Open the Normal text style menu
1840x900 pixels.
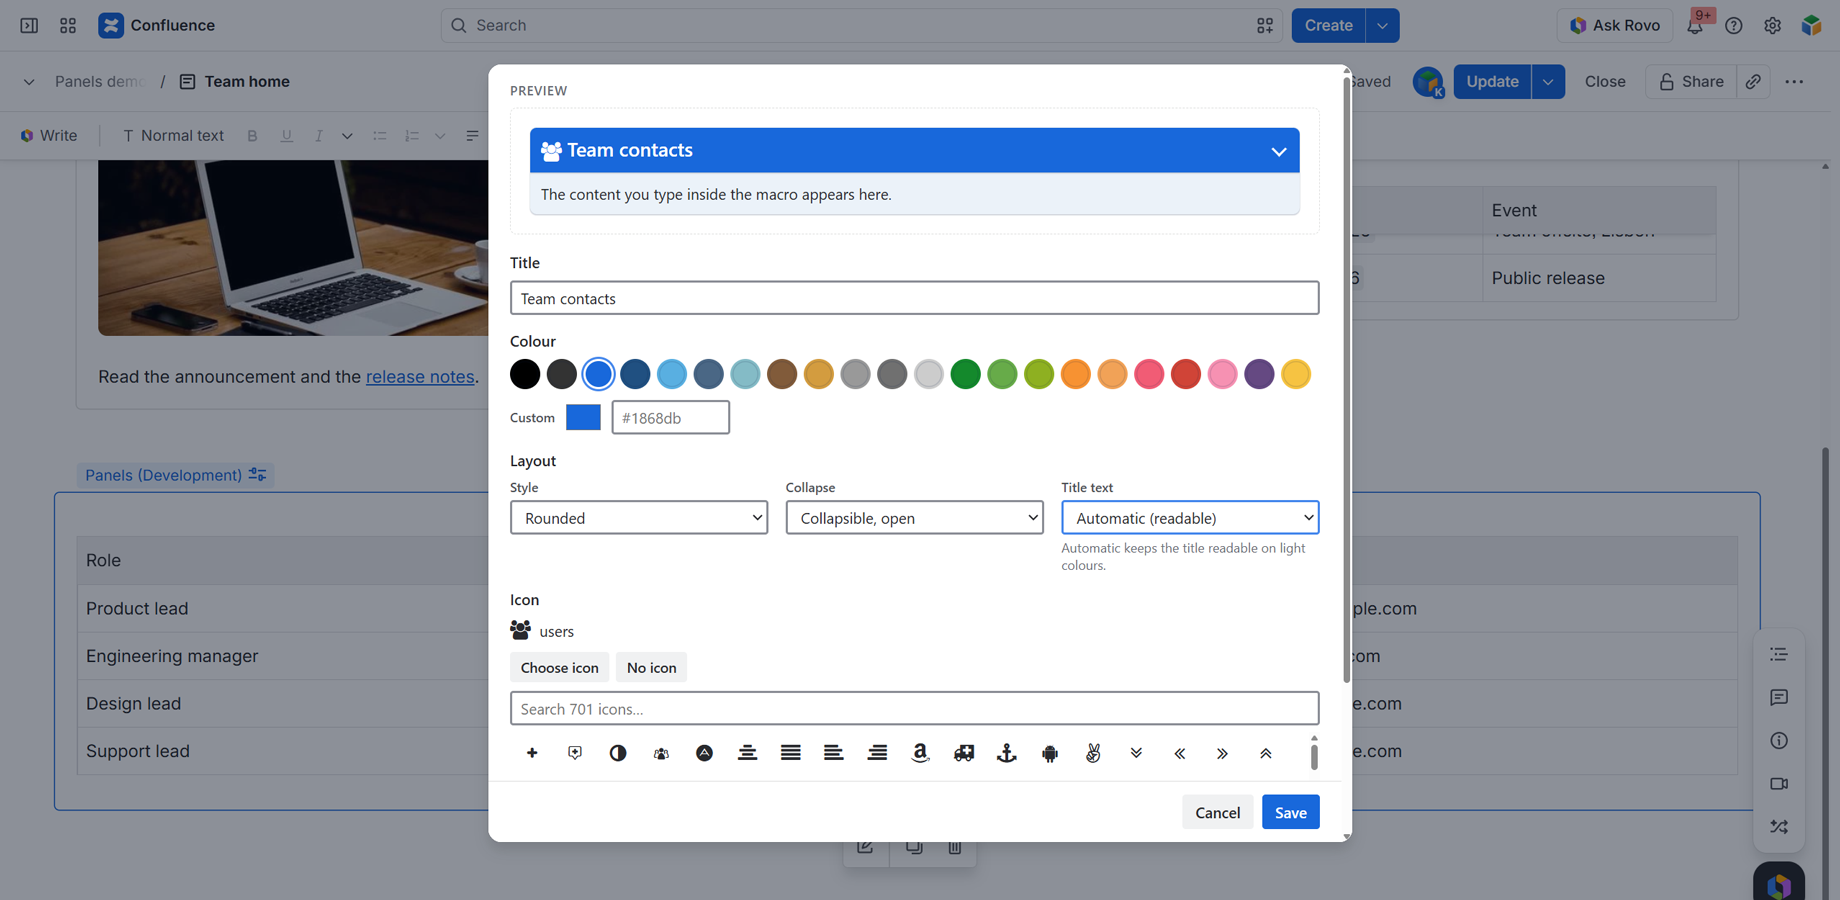(173, 136)
